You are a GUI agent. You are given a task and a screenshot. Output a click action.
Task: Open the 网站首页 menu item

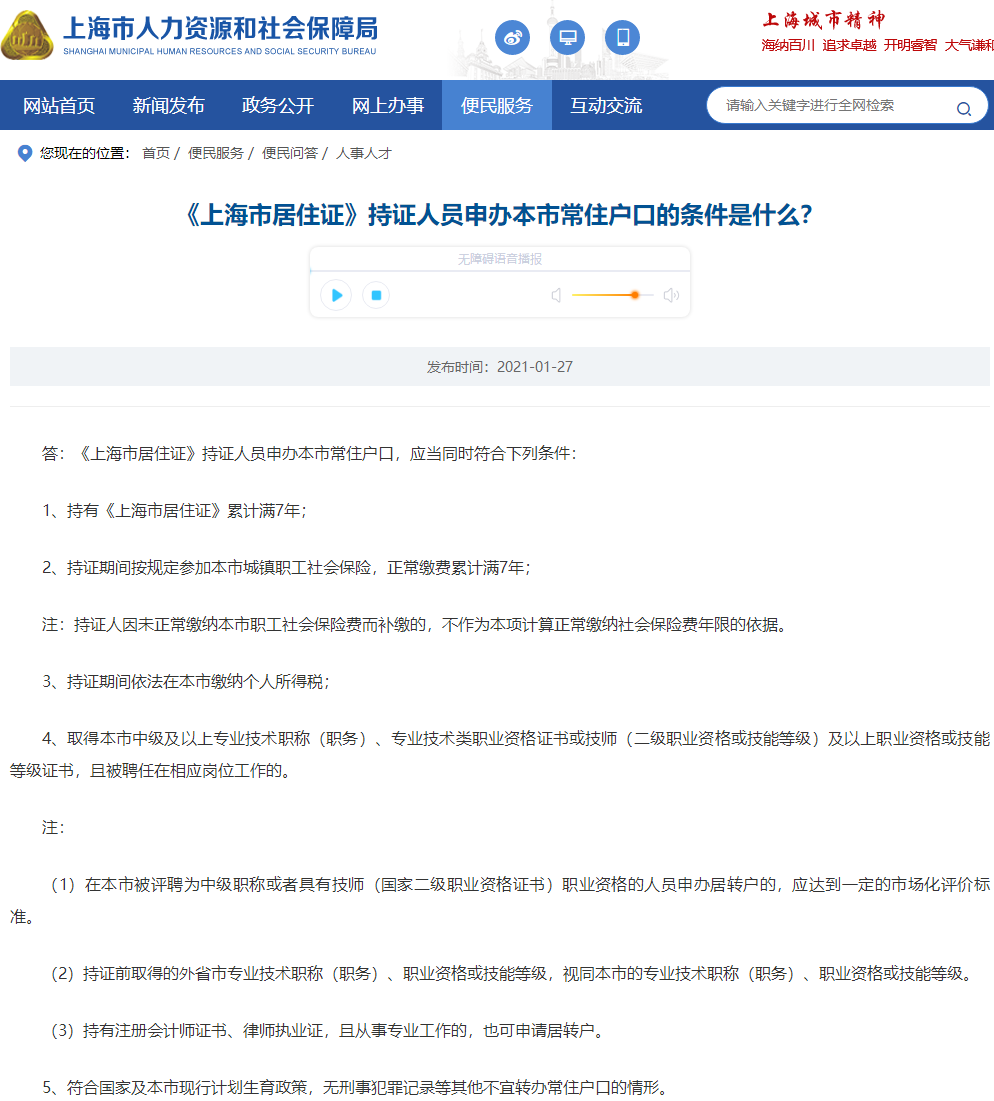[59, 106]
